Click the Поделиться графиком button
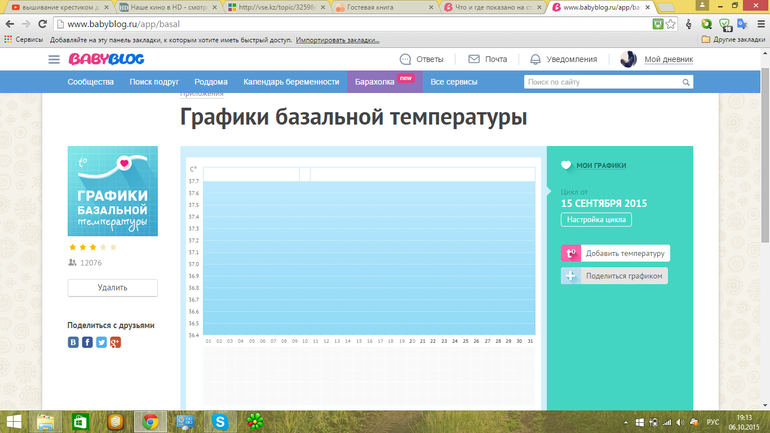 614,276
